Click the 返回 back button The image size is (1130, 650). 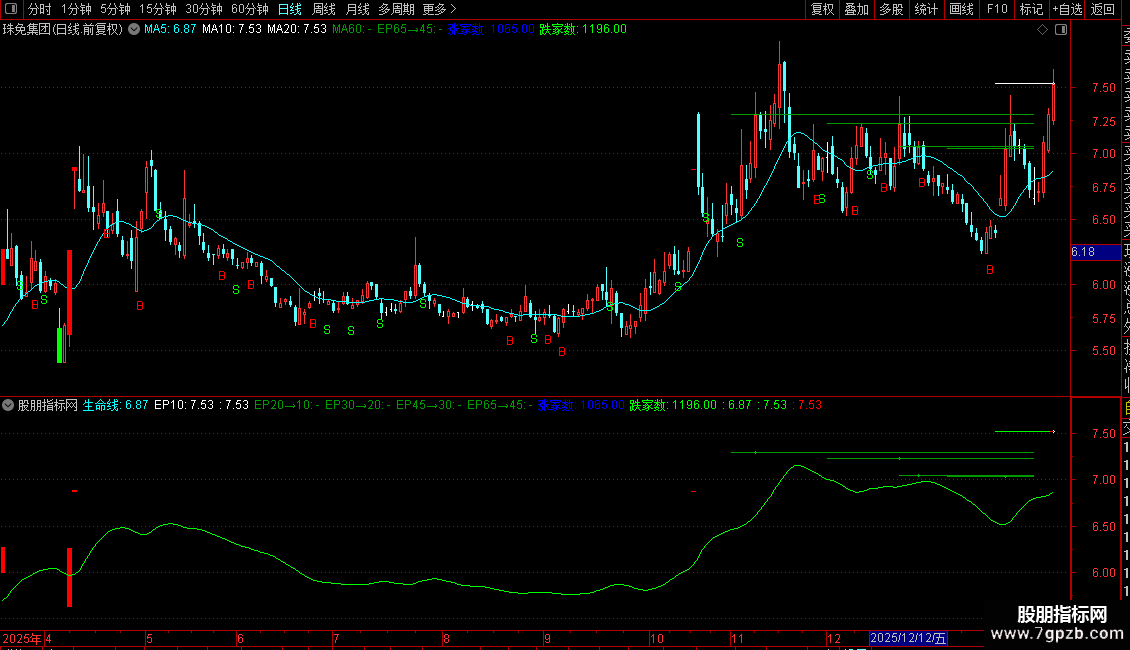[1103, 9]
